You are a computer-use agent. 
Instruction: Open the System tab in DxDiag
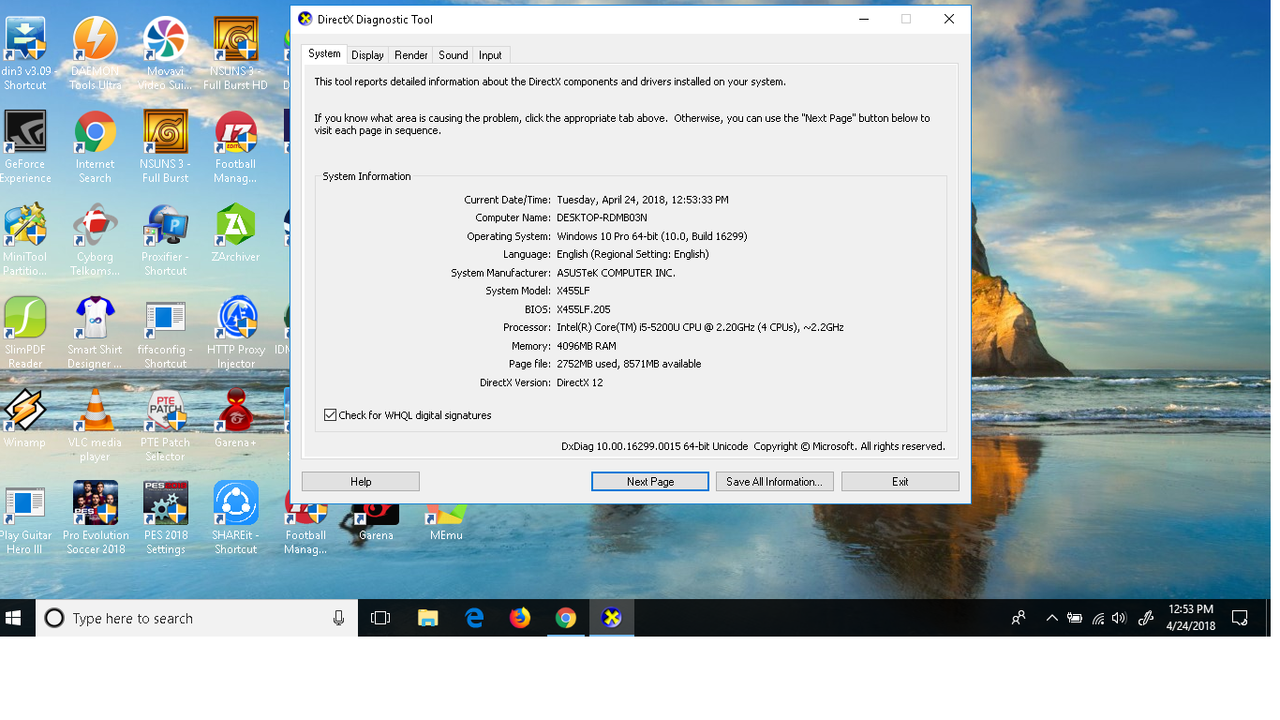coord(324,54)
